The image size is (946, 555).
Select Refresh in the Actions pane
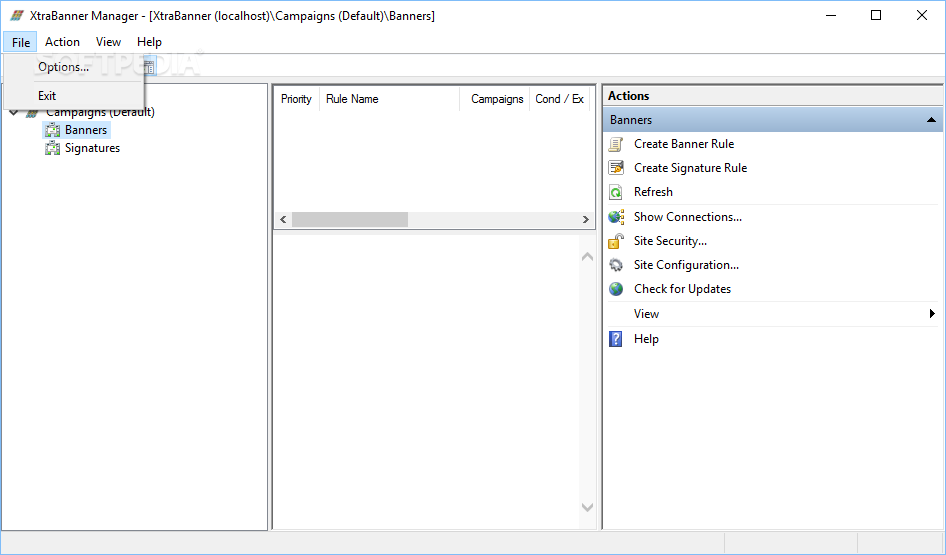653,192
